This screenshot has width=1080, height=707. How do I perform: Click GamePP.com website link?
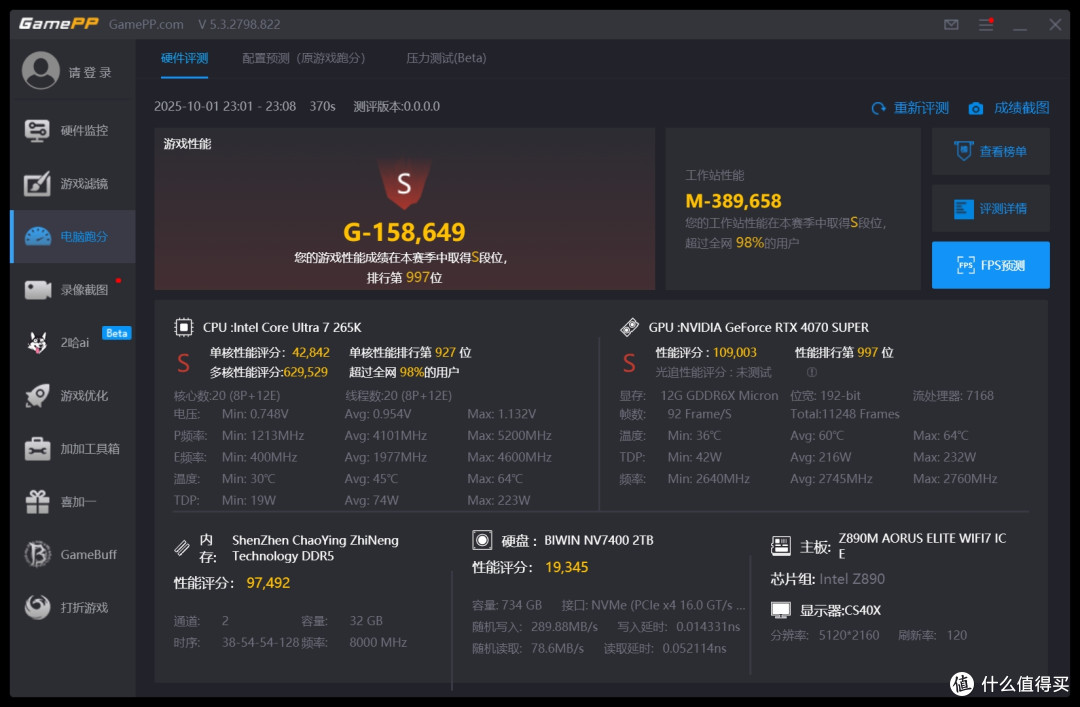pyautogui.click(x=146, y=25)
